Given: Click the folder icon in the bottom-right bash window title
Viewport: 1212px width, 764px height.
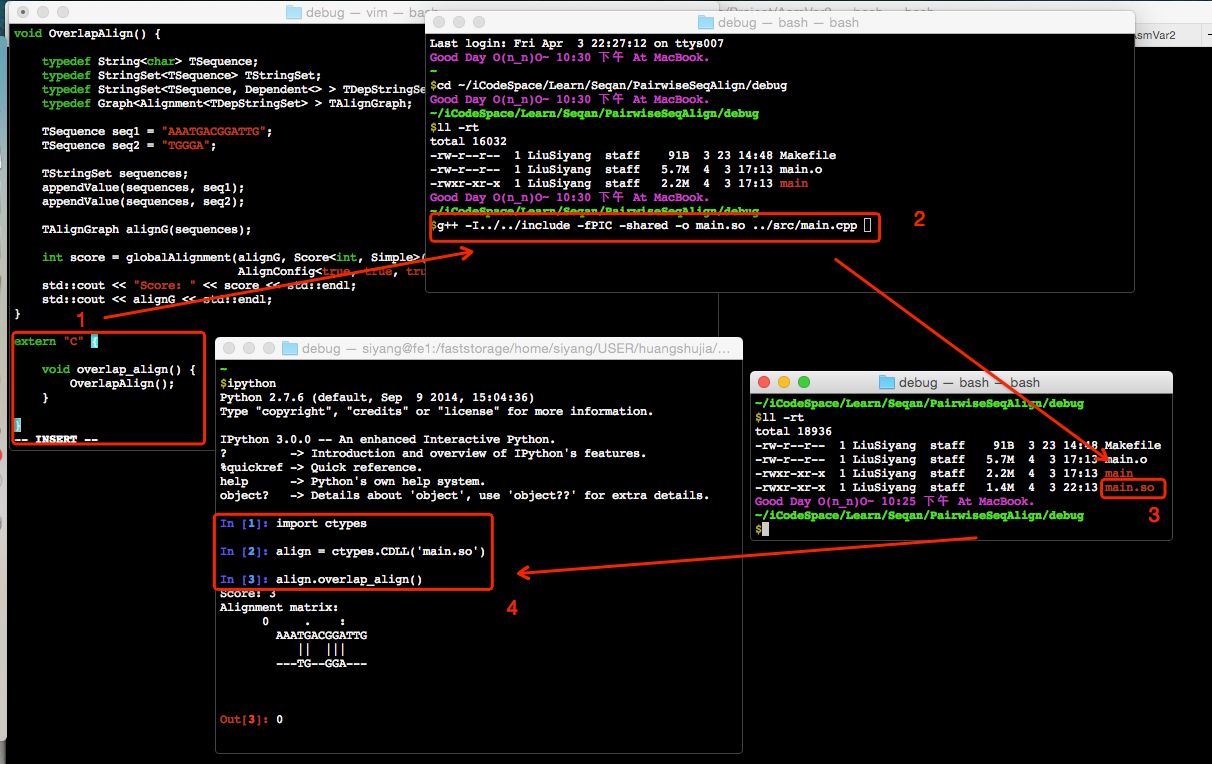Looking at the screenshot, I should (x=886, y=382).
